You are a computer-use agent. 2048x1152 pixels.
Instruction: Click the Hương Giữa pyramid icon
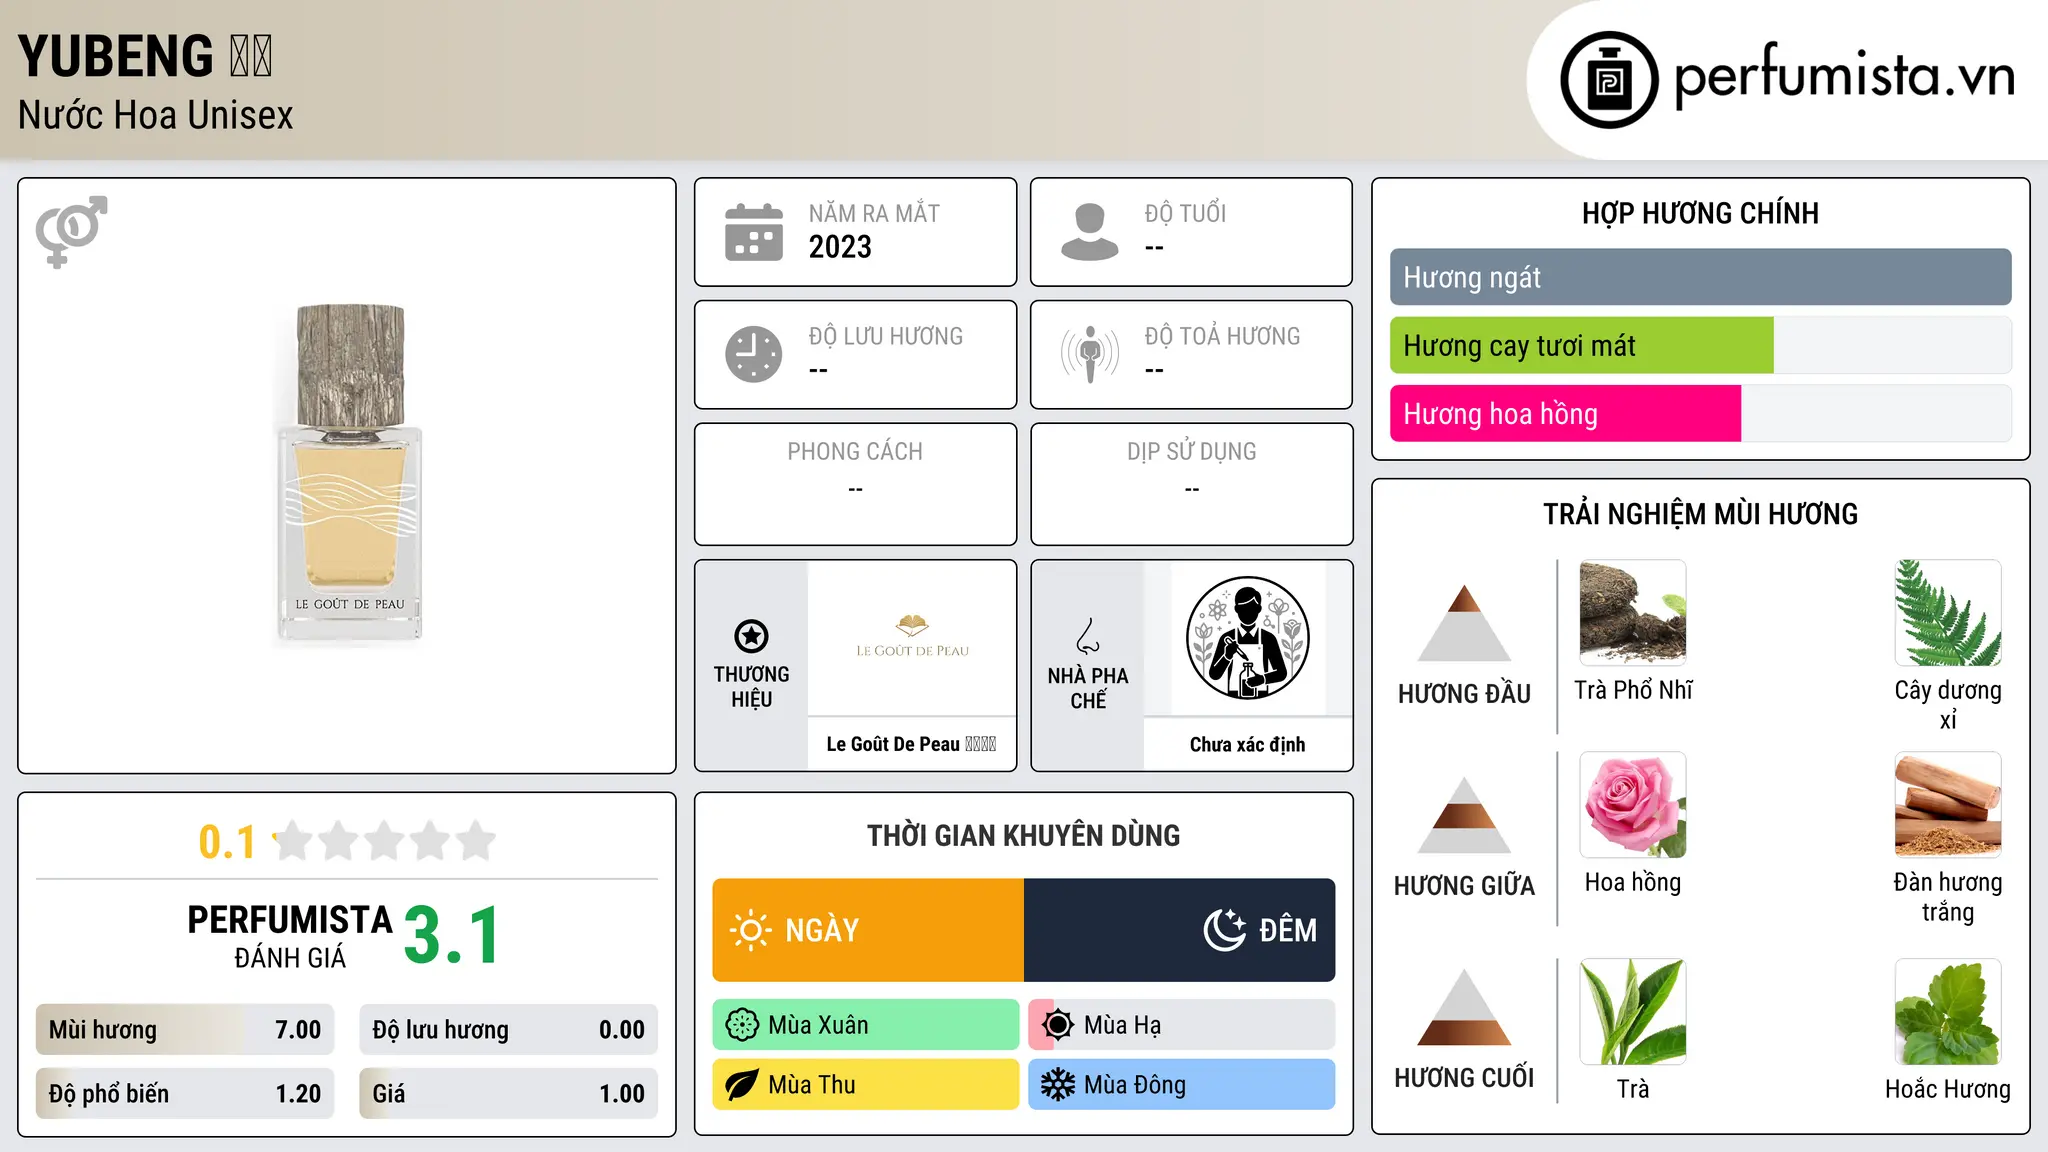coord(1464,815)
